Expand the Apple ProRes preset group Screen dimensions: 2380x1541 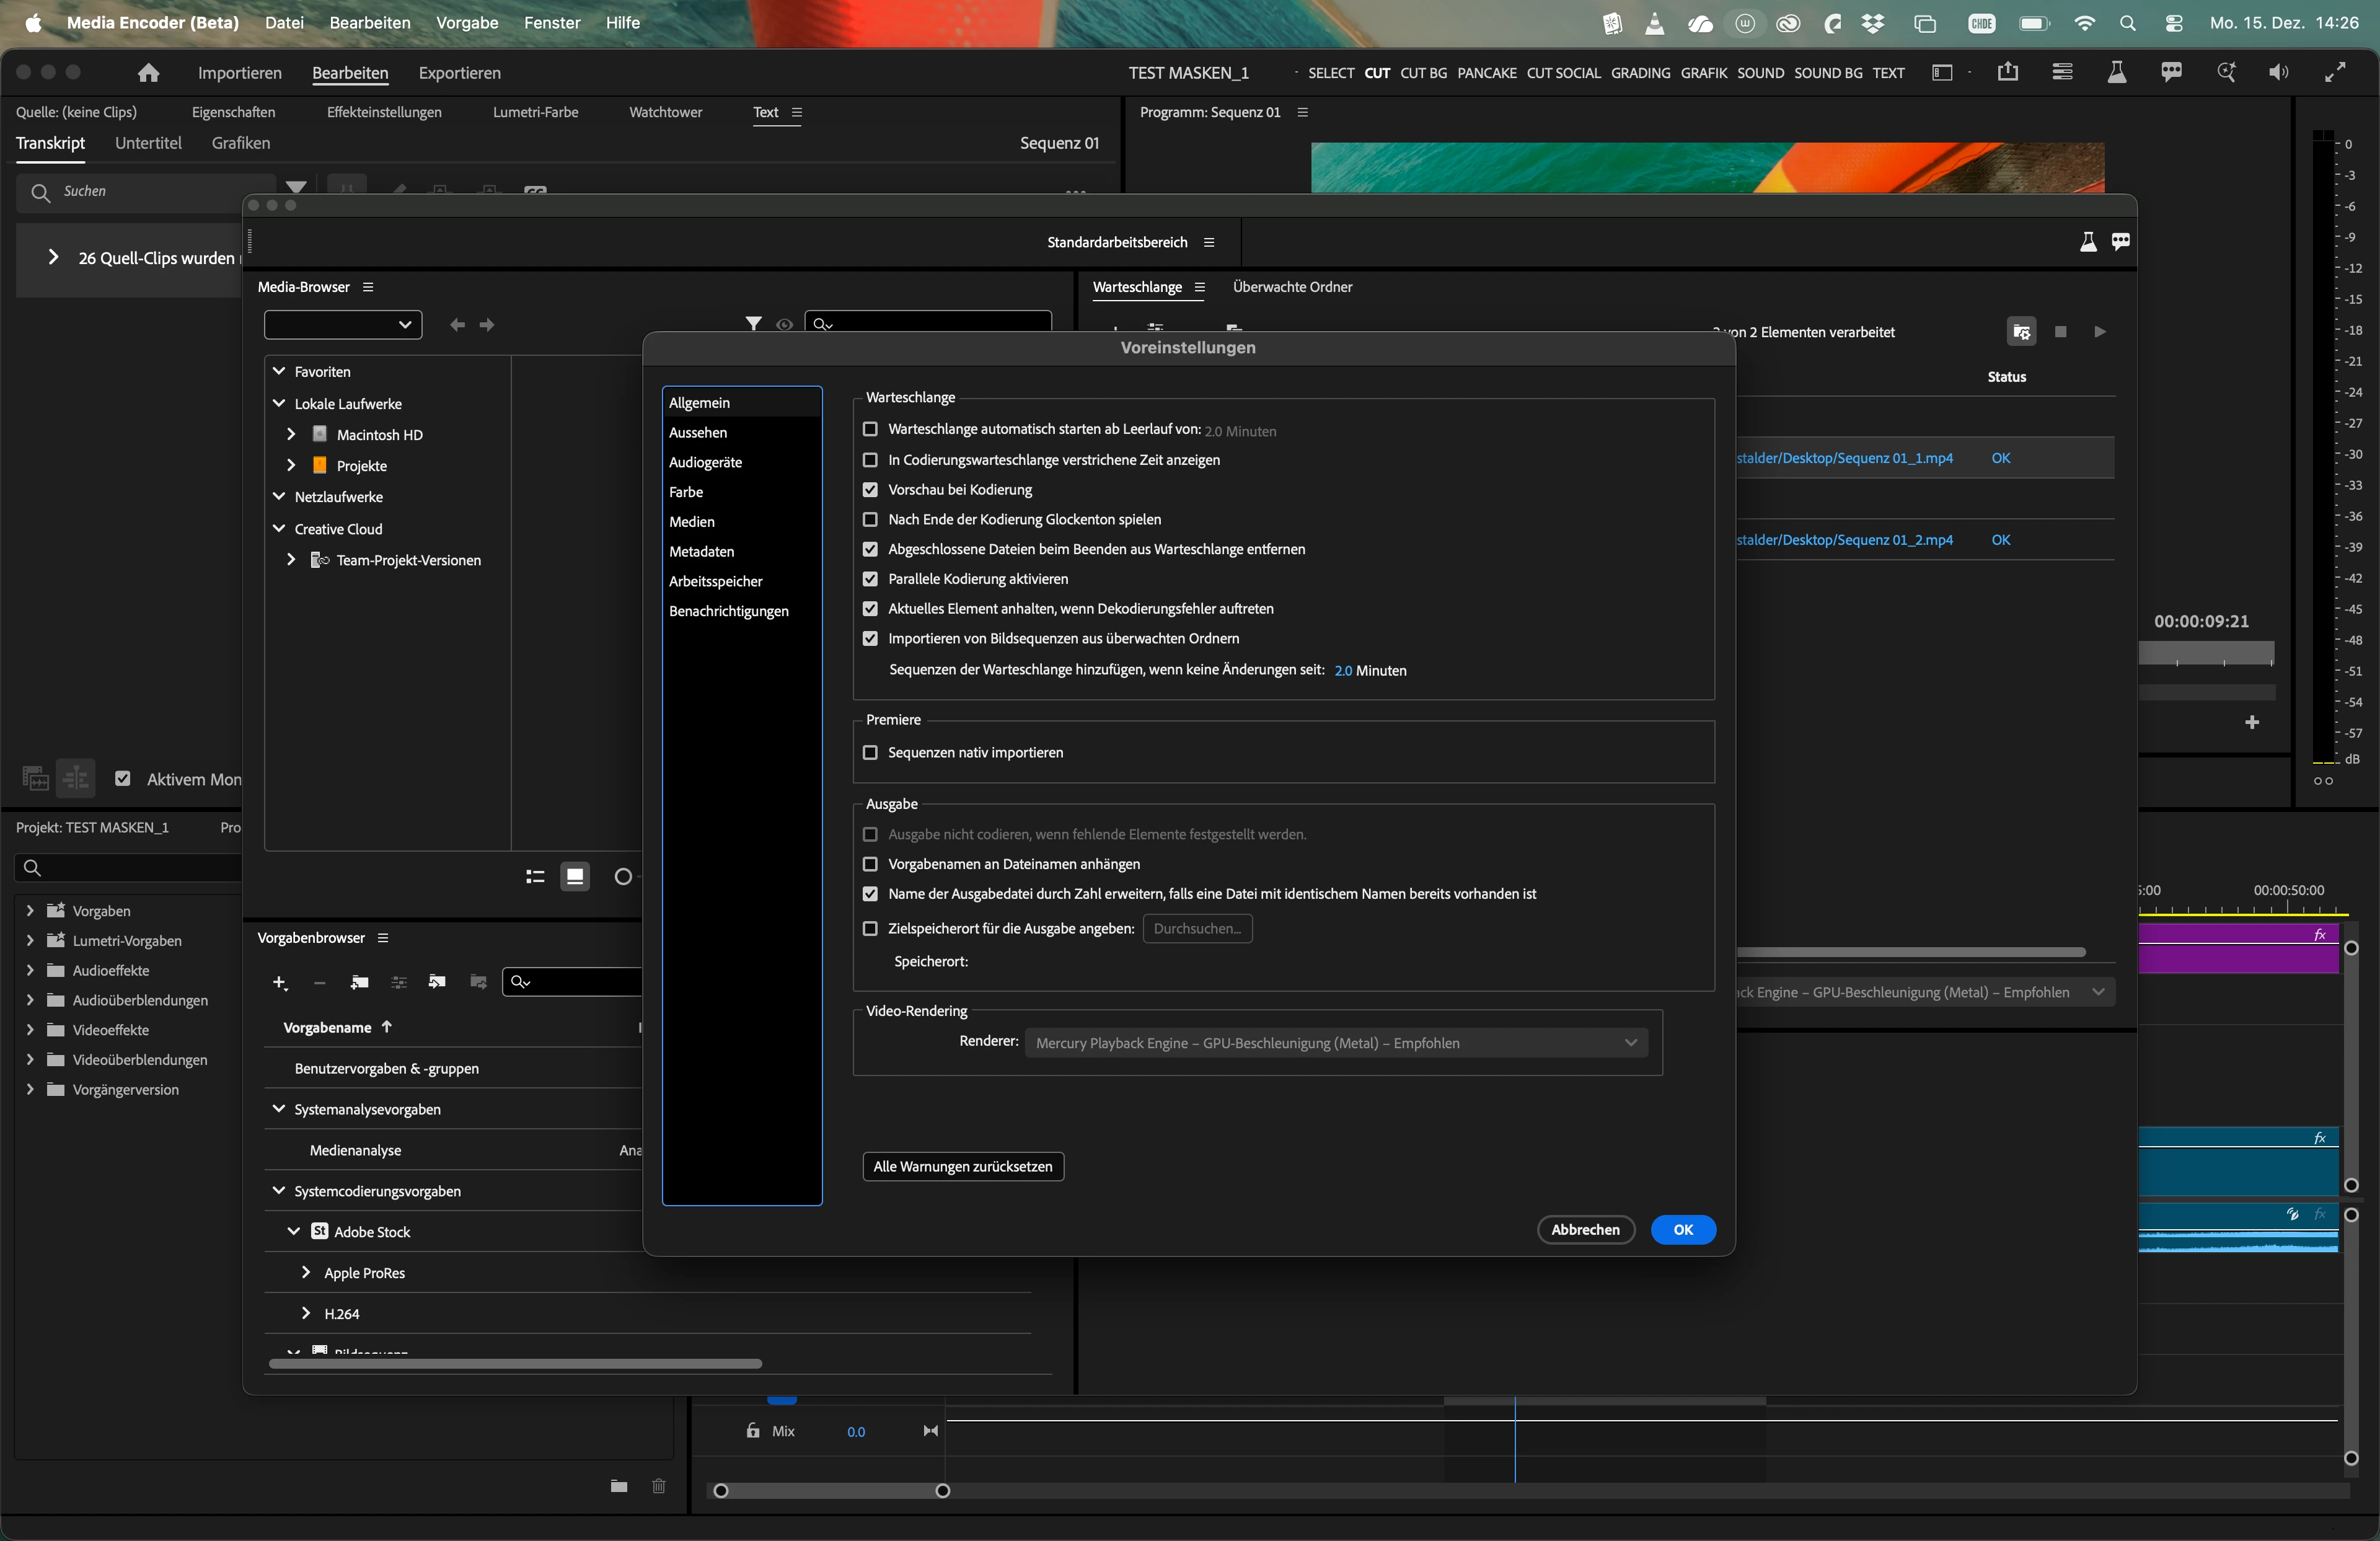pyautogui.click(x=306, y=1272)
